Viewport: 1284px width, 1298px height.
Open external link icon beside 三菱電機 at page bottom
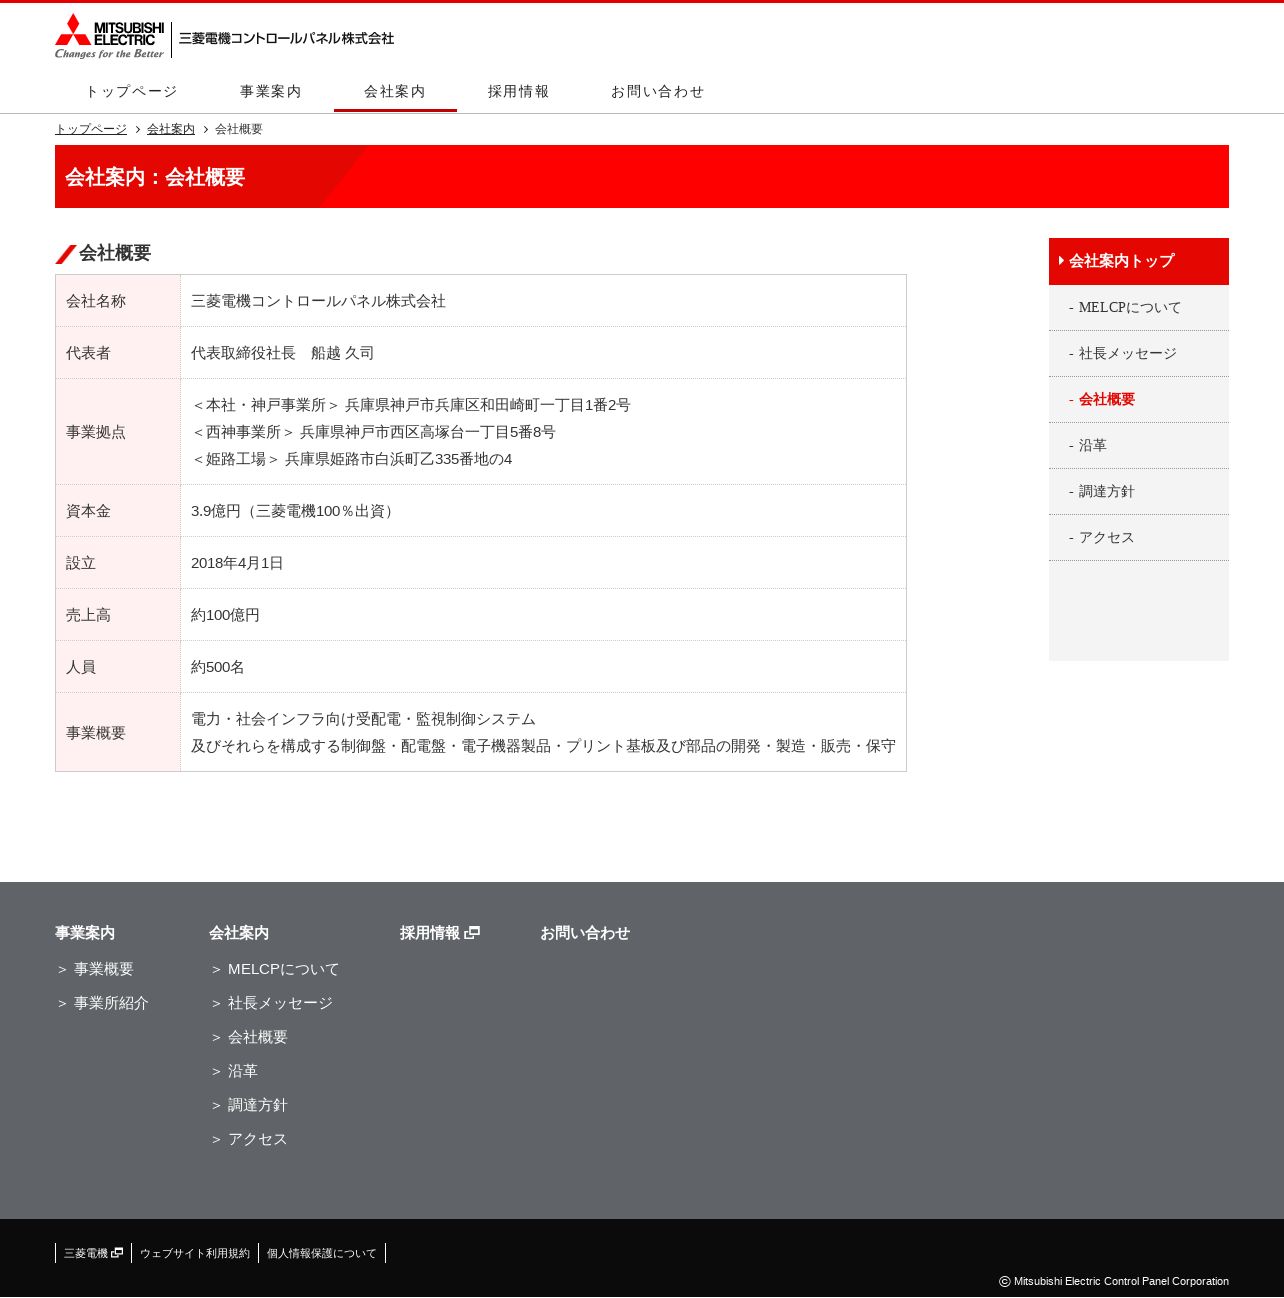117,1252
